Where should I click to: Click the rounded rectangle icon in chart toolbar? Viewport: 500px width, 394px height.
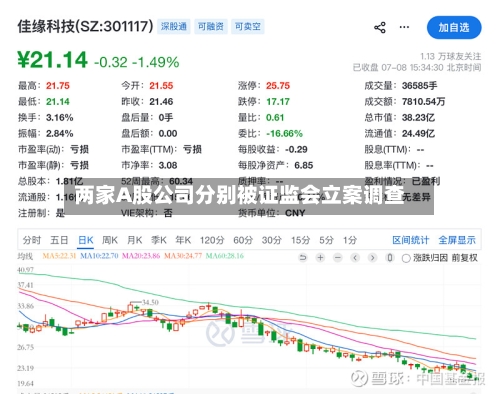point(390,258)
